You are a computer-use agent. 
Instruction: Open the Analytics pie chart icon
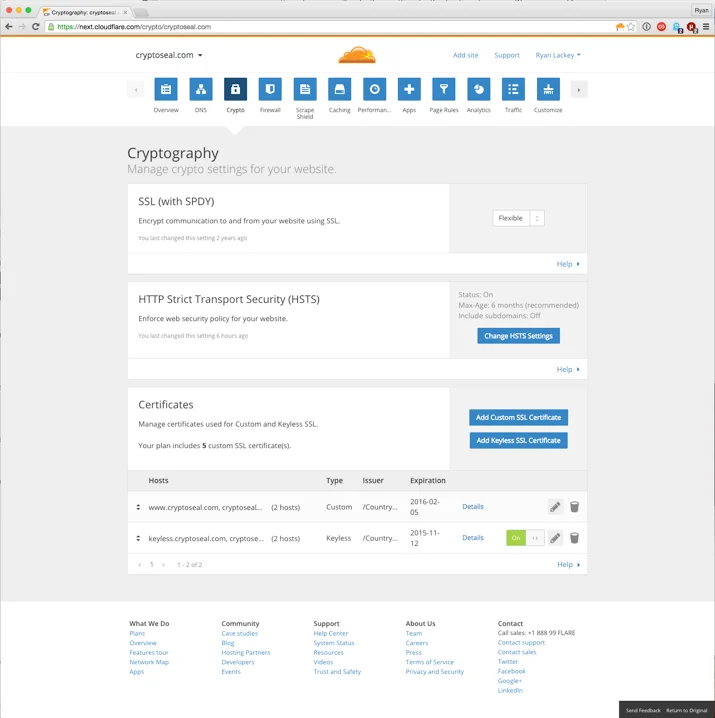point(479,89)
